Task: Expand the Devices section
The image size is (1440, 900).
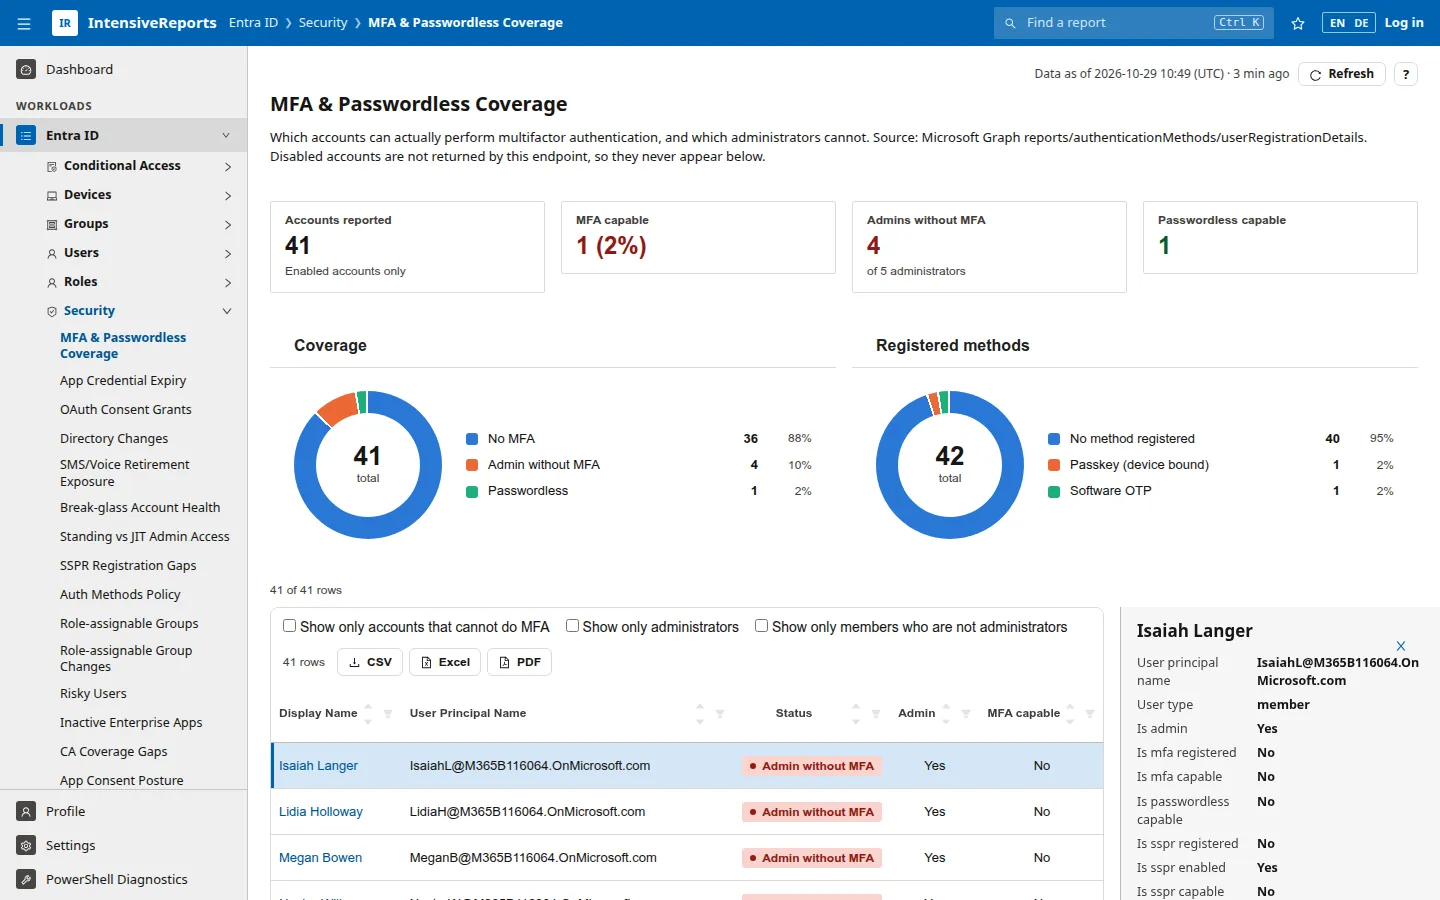Action: (228, 196)
